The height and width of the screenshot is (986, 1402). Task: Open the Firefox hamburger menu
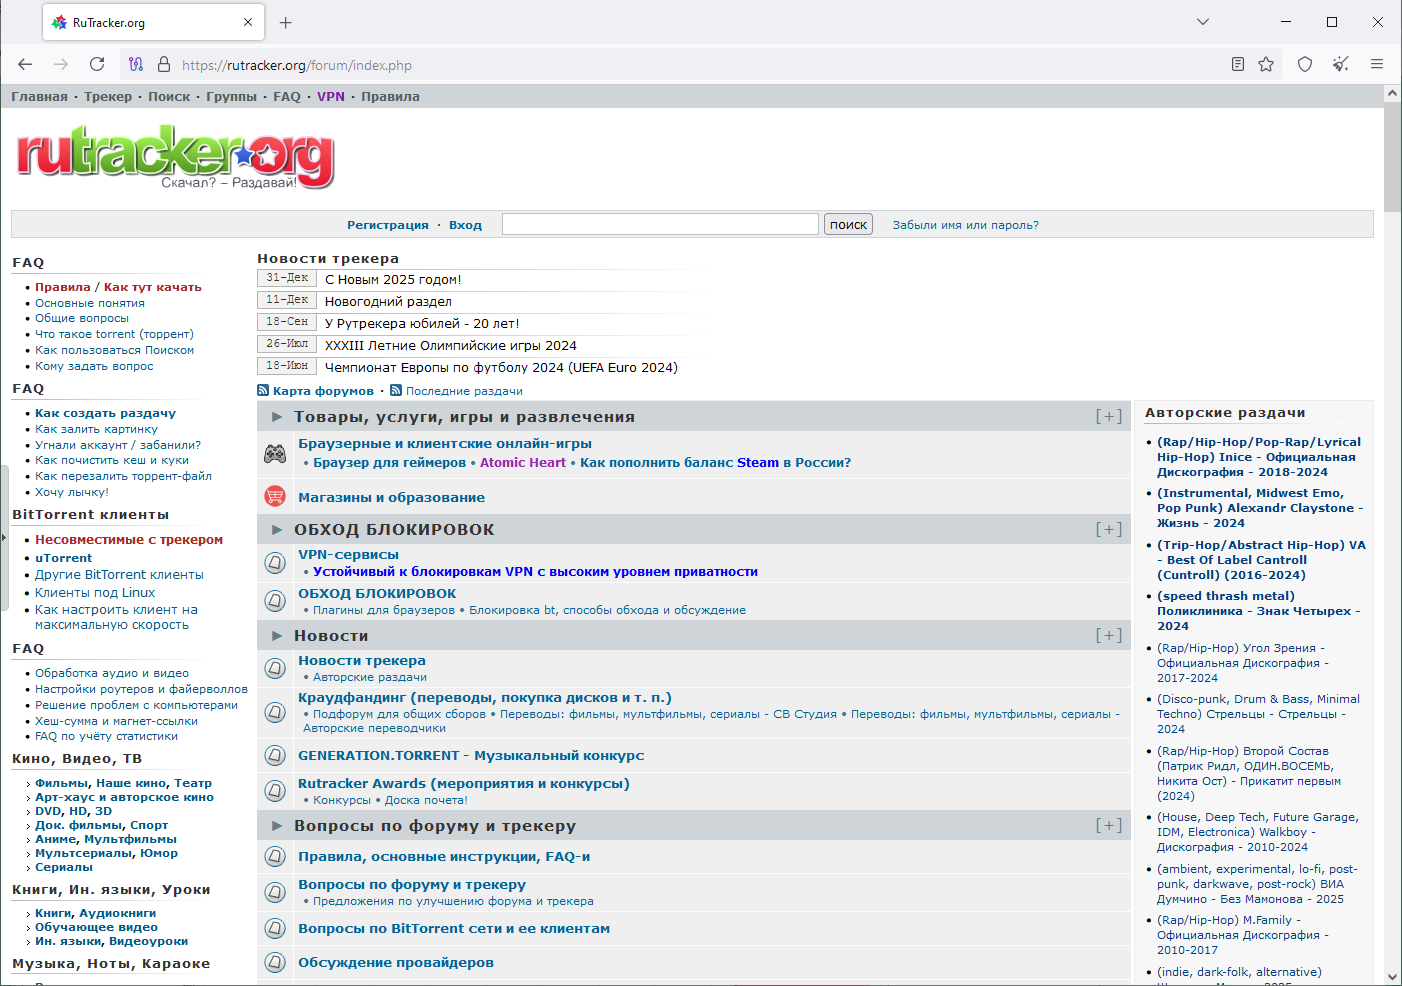[x=1377, y=64]
